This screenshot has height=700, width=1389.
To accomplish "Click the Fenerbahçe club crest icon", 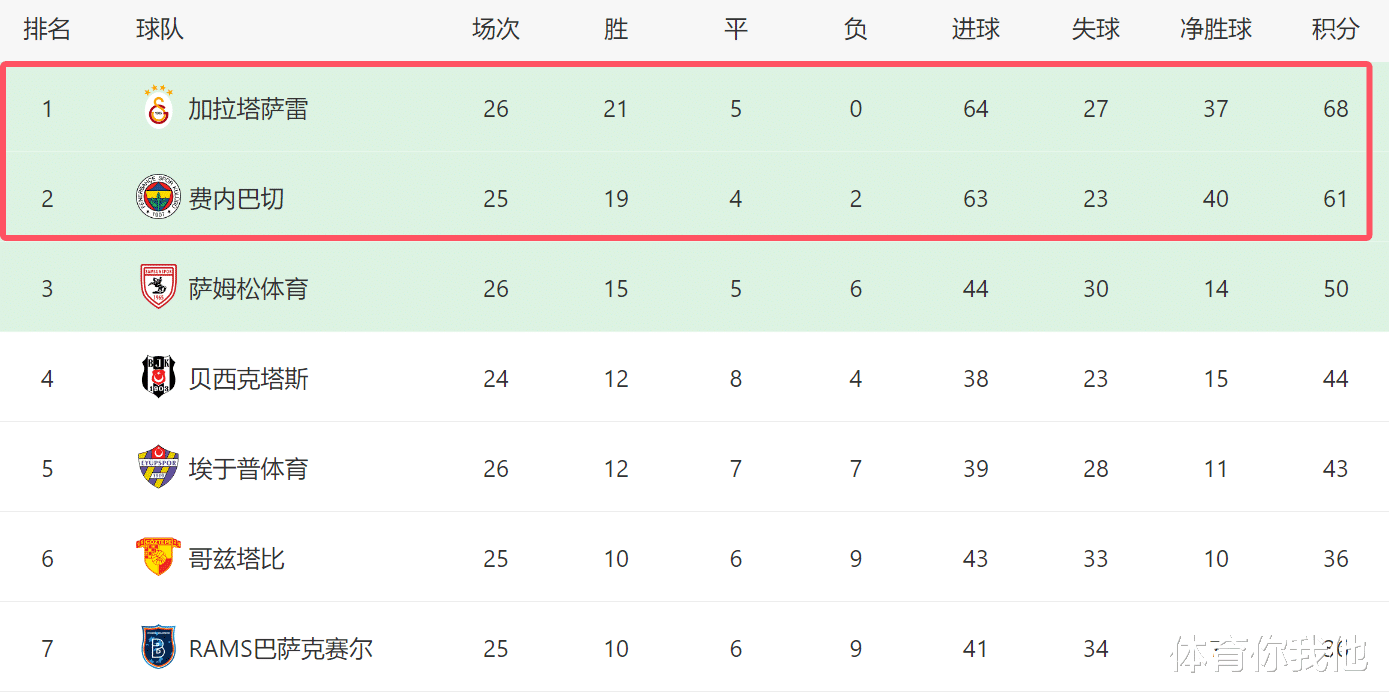I will pyautogui.click(x=158, y=198).
